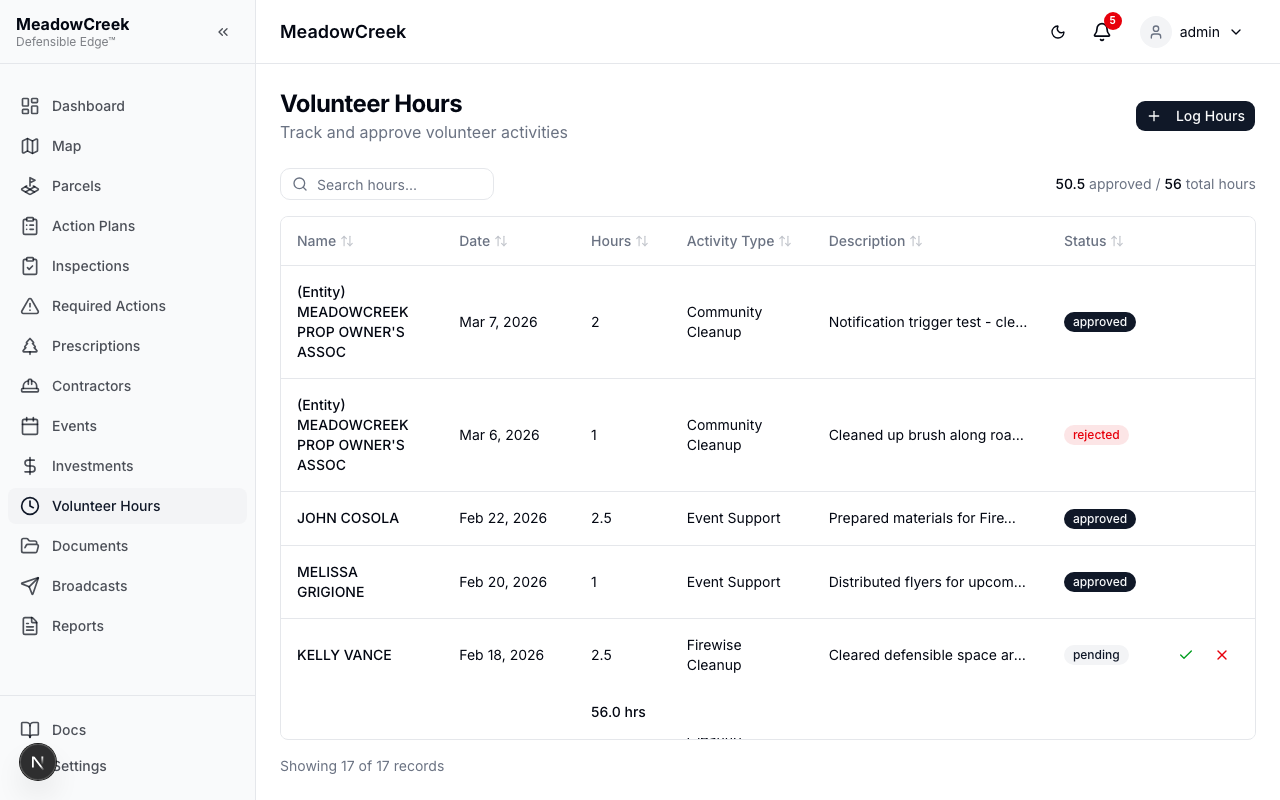The image size is (1280, 800).
Task: Click the Inspections checklist icon
Action: (x=30, y=266)
